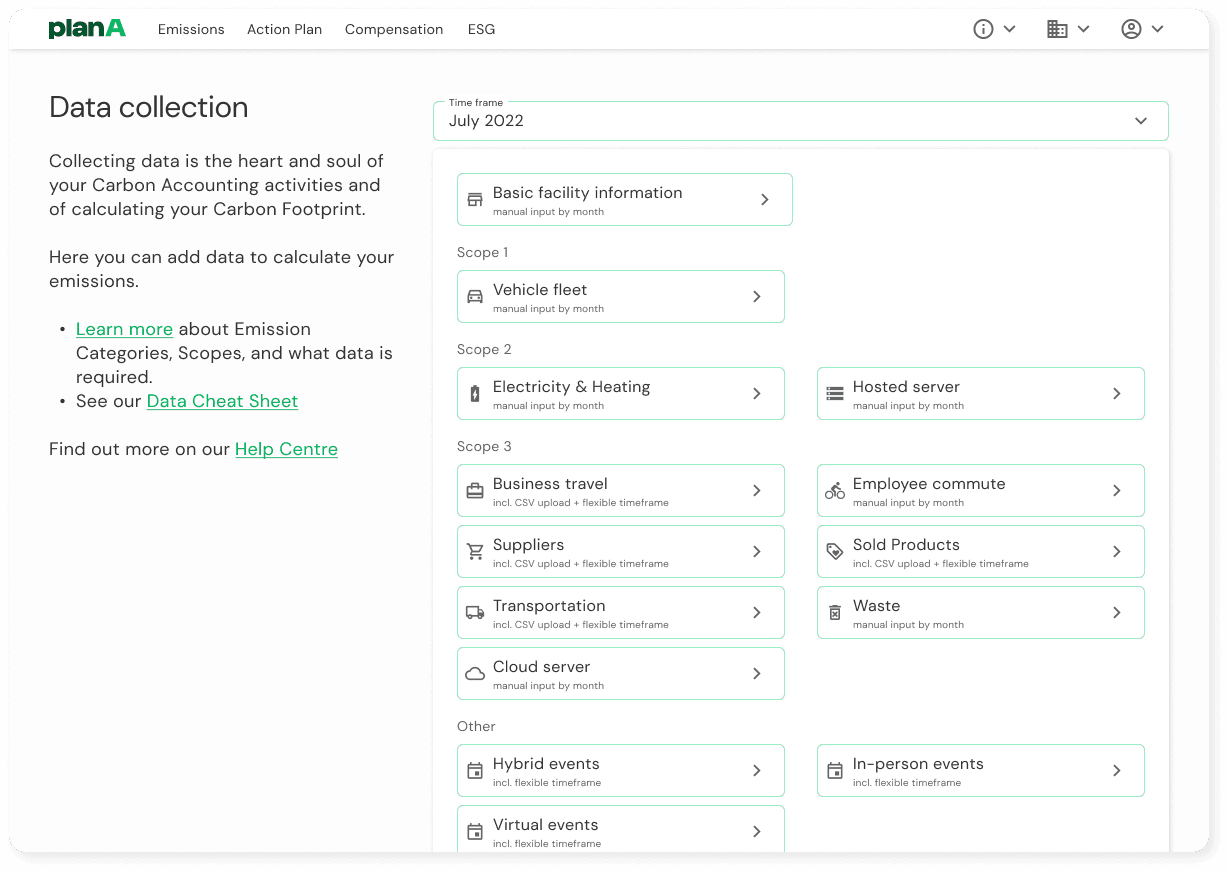Screen dimensions: 1228x871
Task: Click the Transportation truck icon
Action: (x=475, y=613)
